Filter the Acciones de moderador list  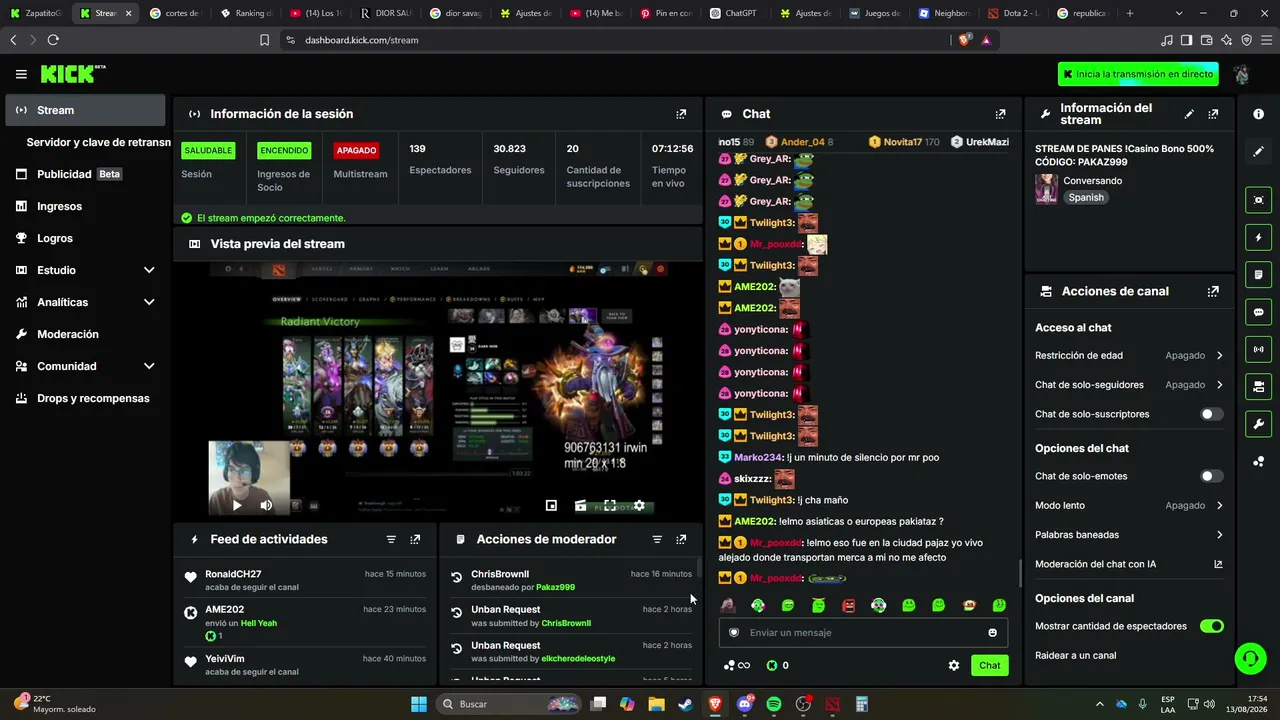coord(657,539)
